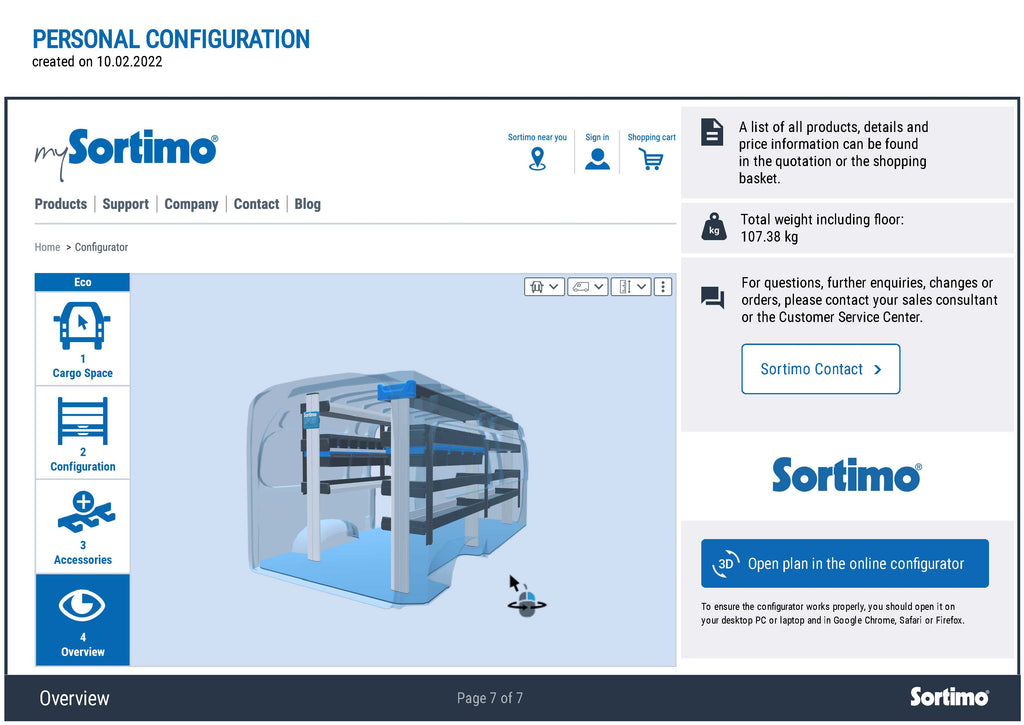
Task: Click the Sortimo Contact button
Action: tap(820, 369)
